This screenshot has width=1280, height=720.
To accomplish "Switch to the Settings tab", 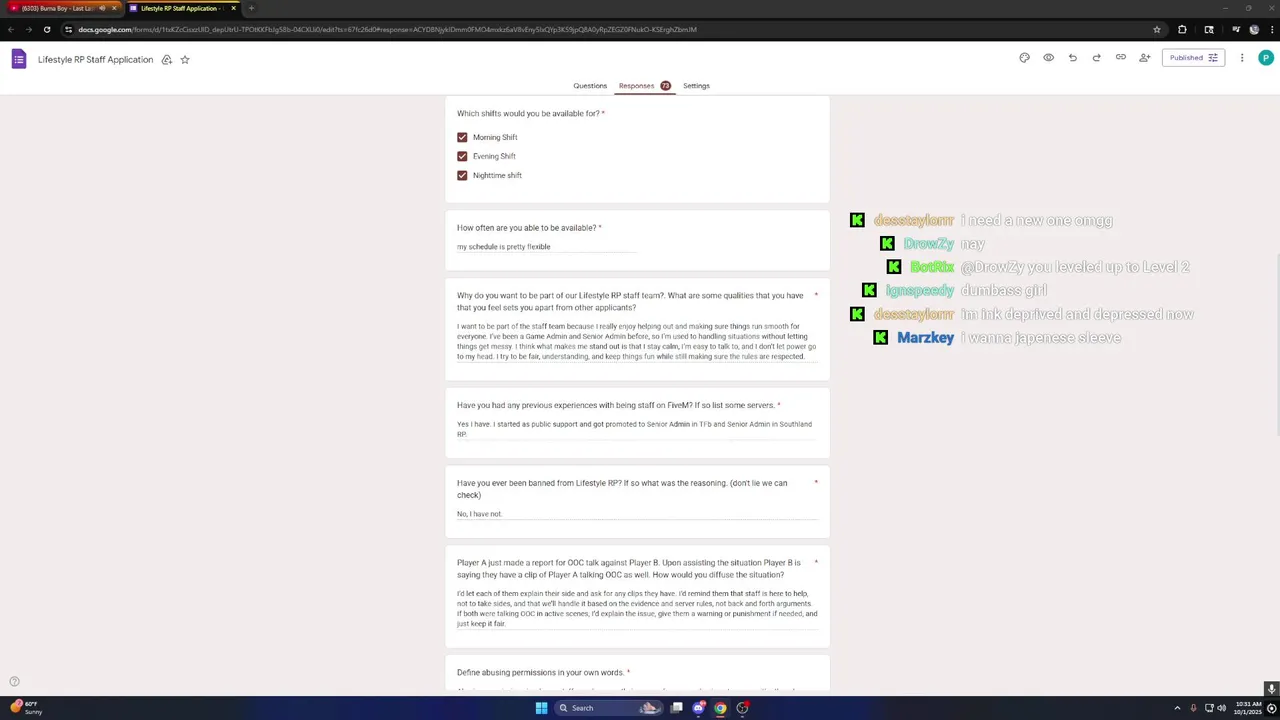I will tap(696, 86).
